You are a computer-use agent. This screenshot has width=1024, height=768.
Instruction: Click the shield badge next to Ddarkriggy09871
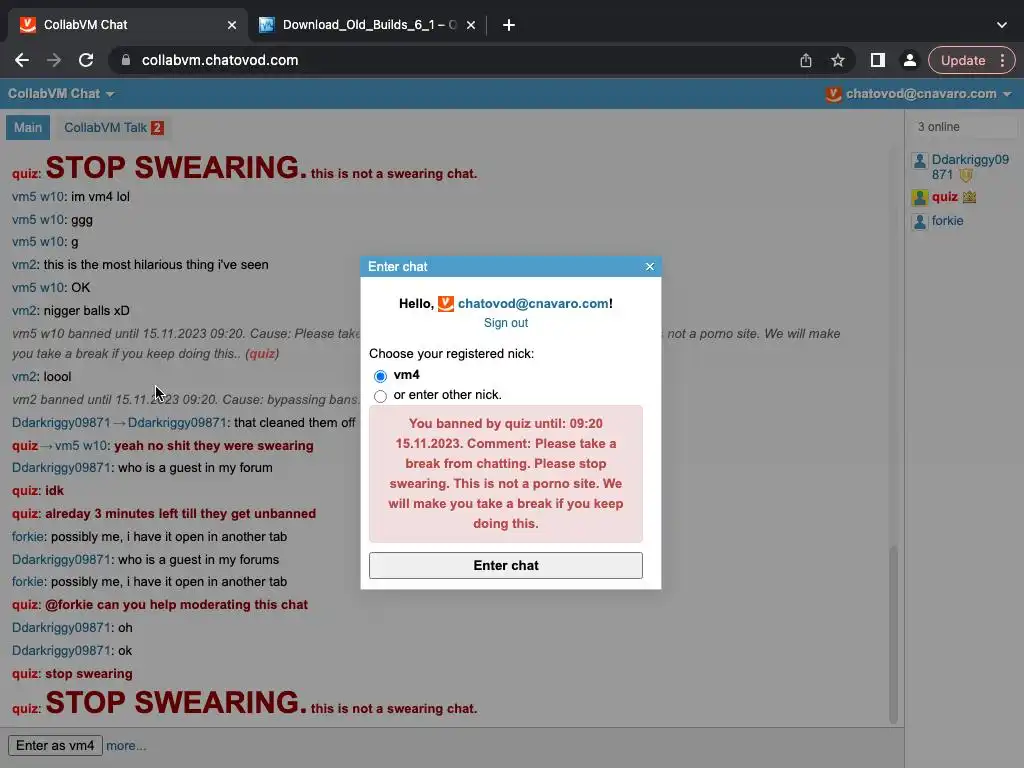pyautogui.click(x=966, y=175)
